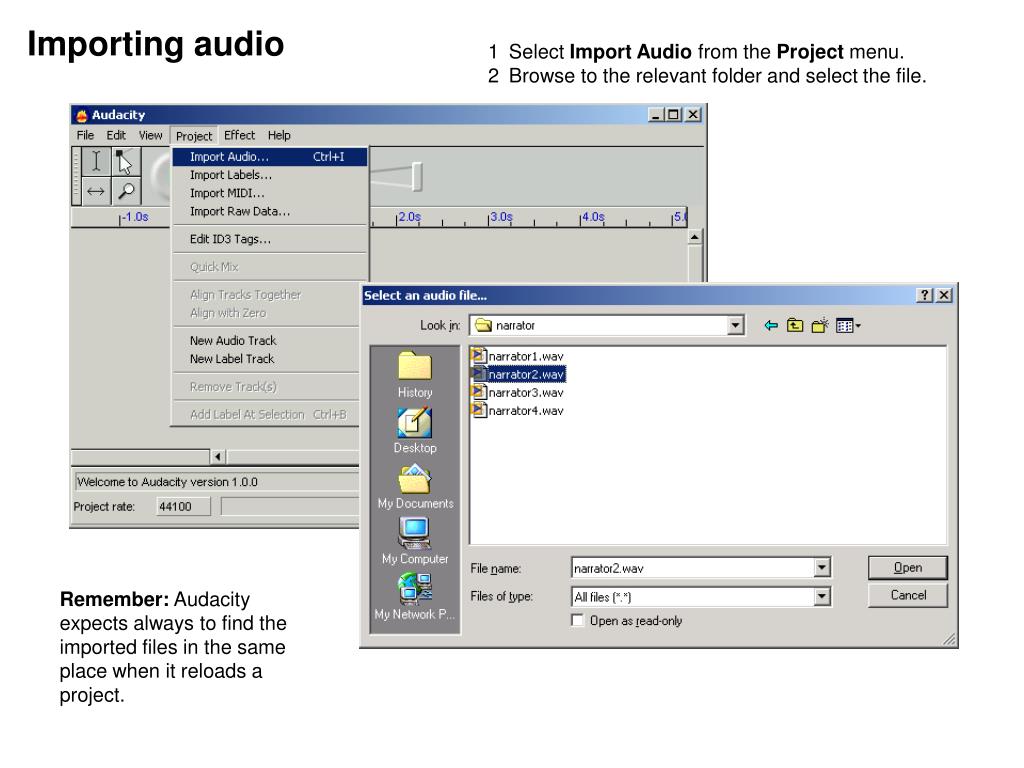Expand the Files of type dropdown

[x=822, y=596]
